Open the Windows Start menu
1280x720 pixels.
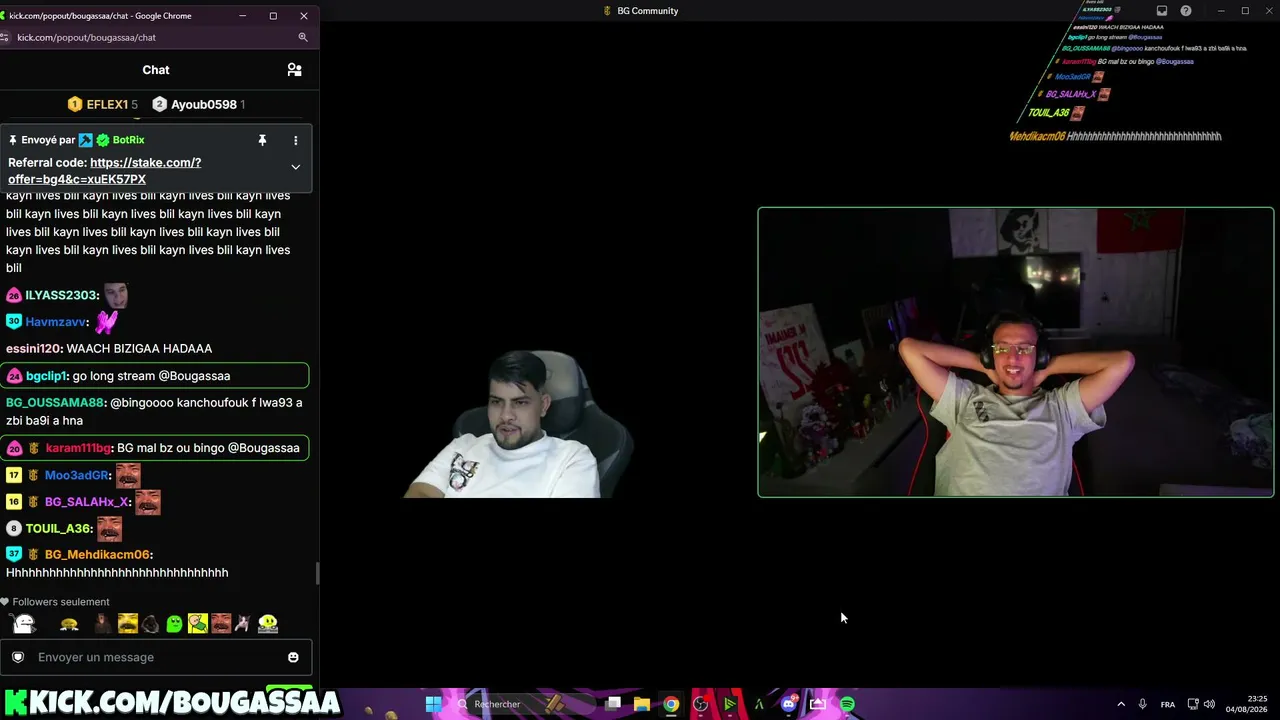click(433, 704)
